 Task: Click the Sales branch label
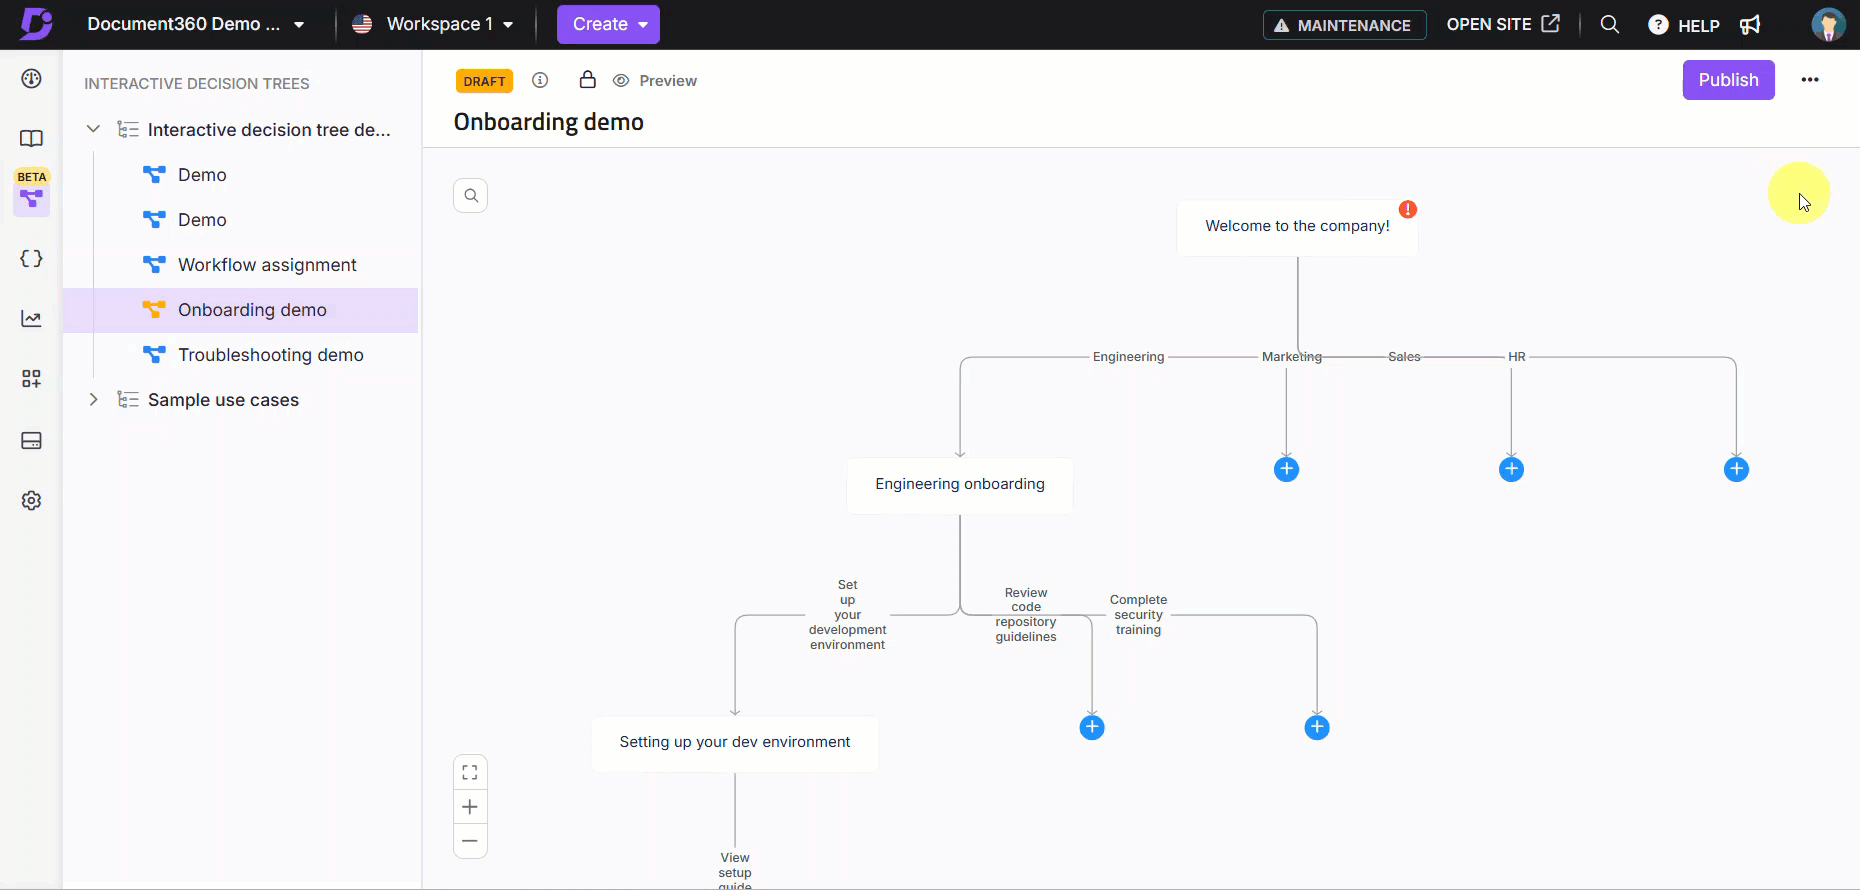pos(1404,357)
